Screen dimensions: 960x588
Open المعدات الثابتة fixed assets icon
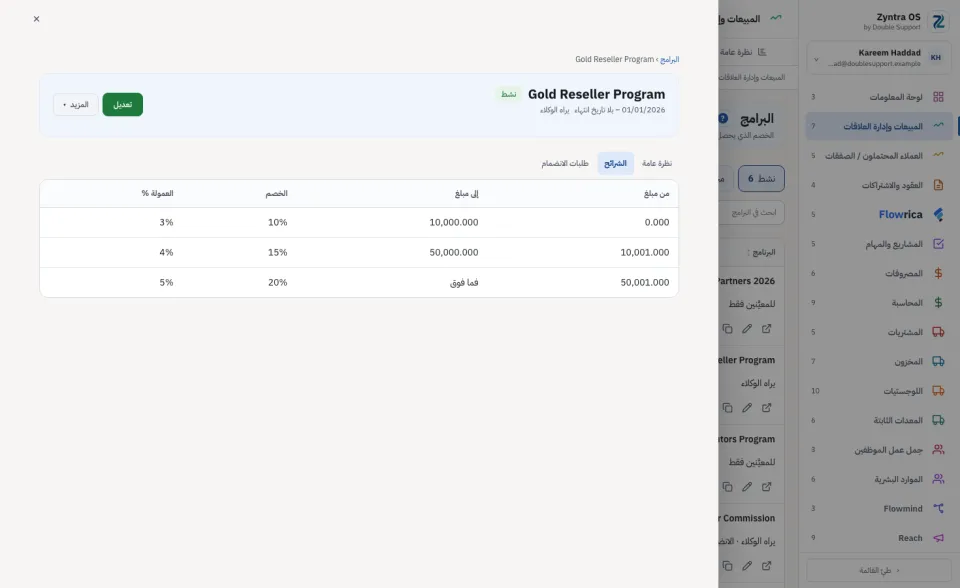938,420
